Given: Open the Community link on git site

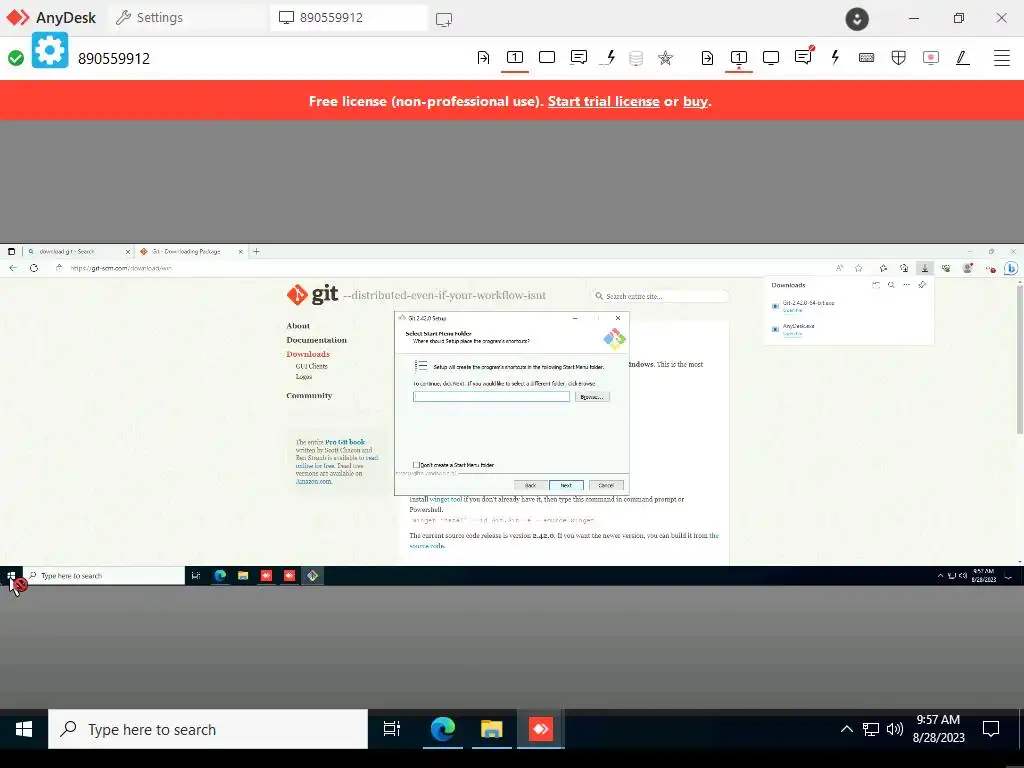Looking at the screenshot, I should point(309,396).
